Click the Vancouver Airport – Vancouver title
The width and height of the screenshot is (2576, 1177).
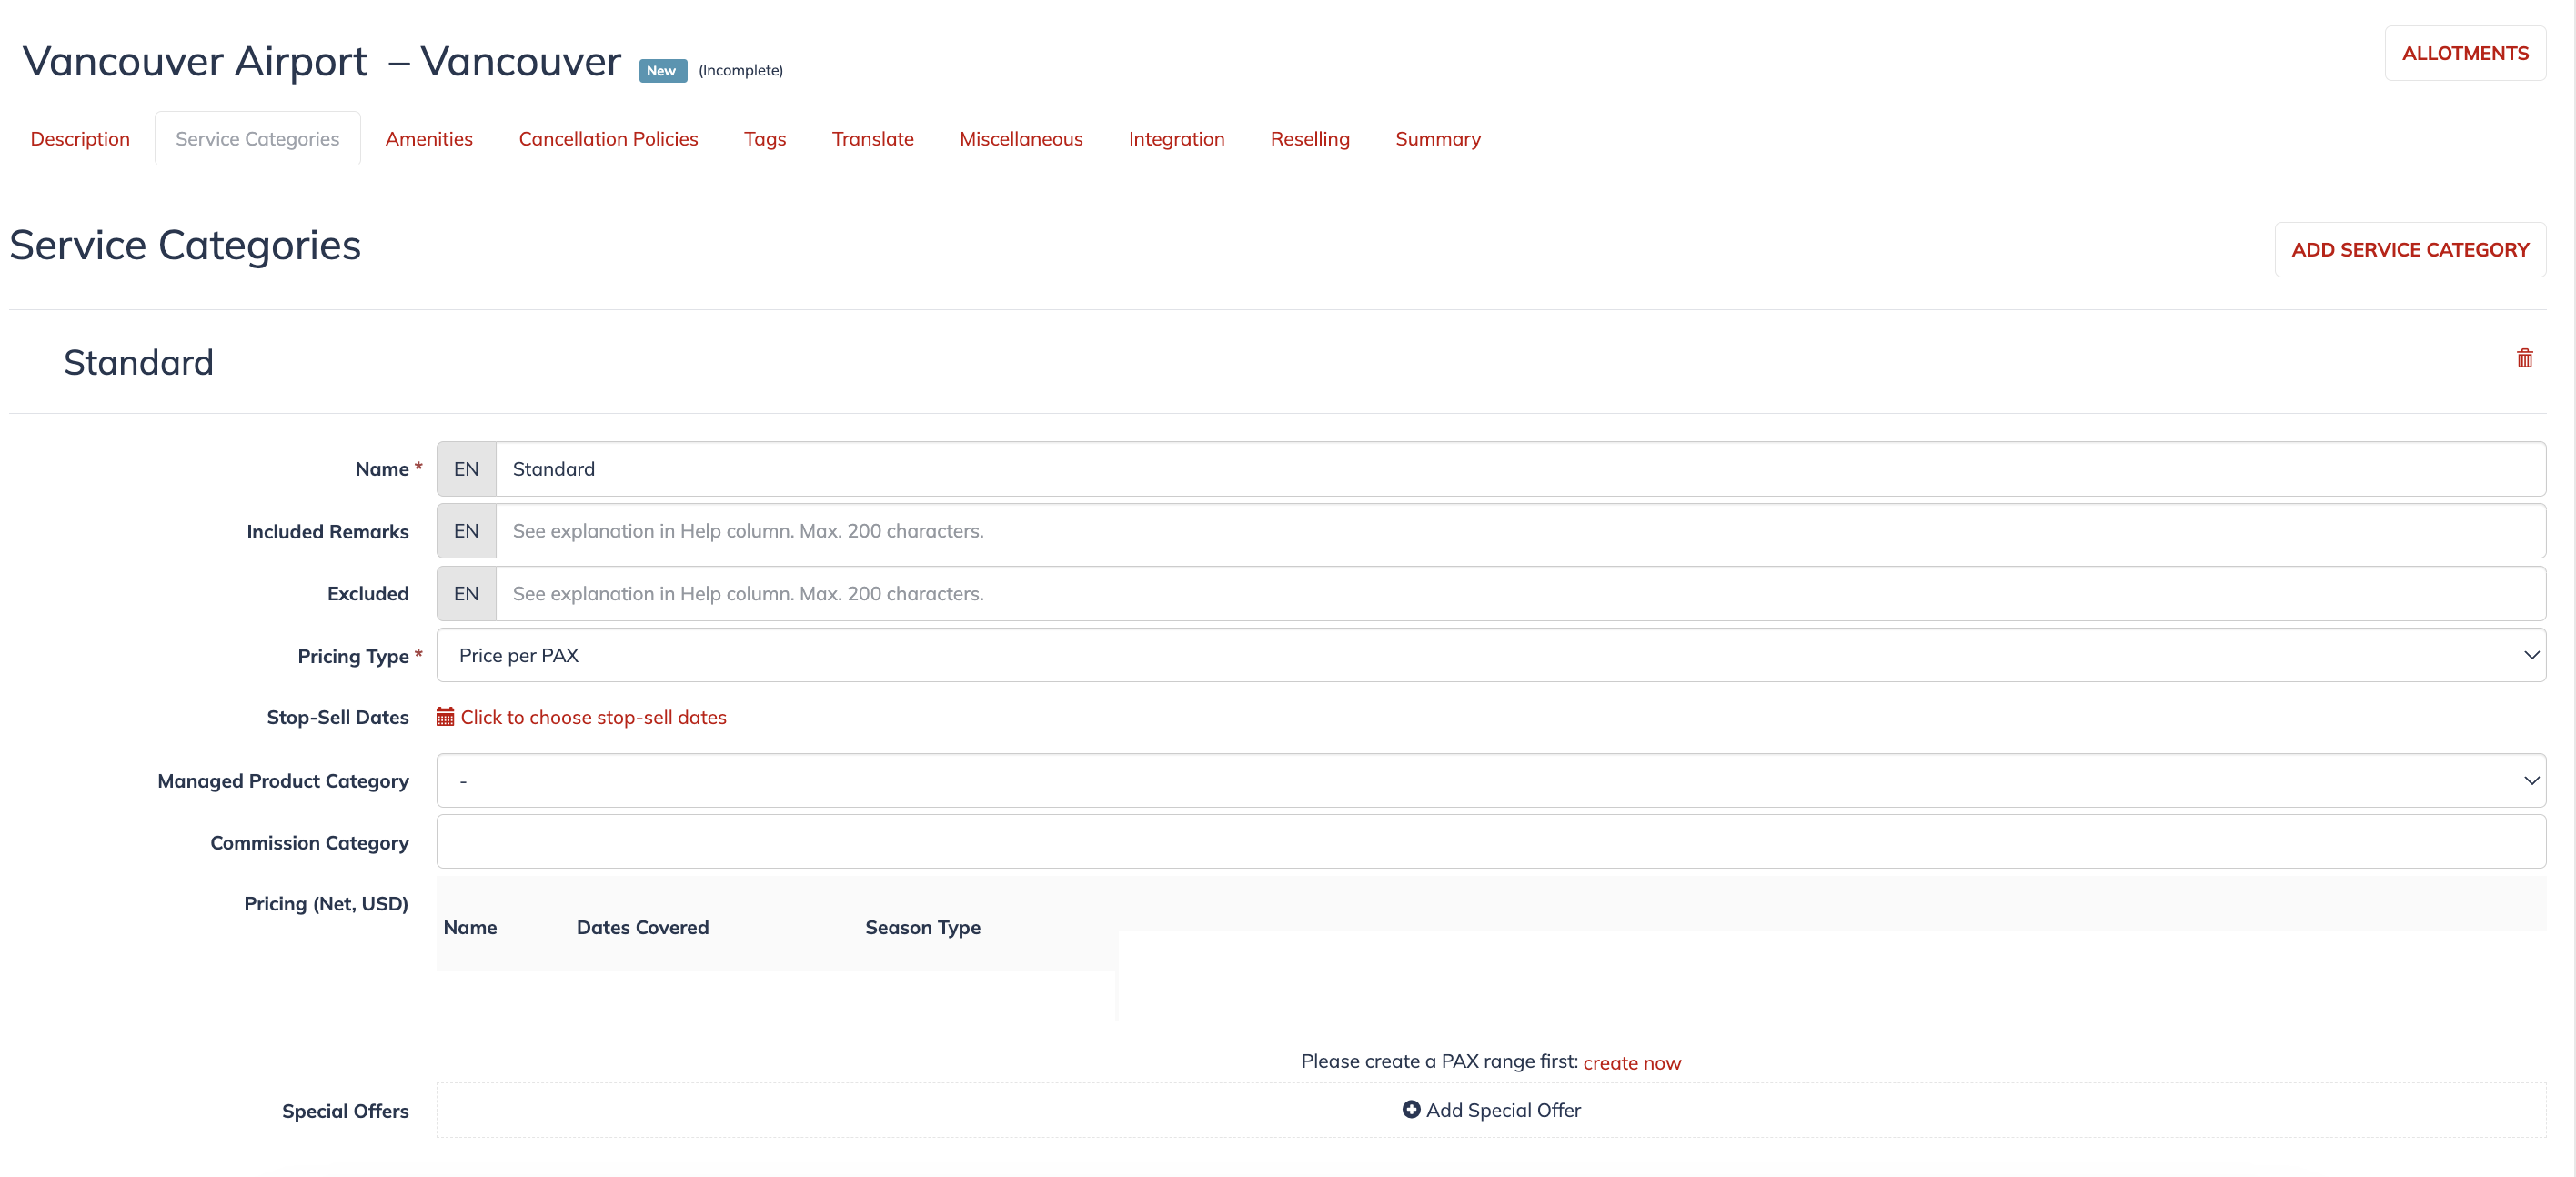tap(322, 61)
